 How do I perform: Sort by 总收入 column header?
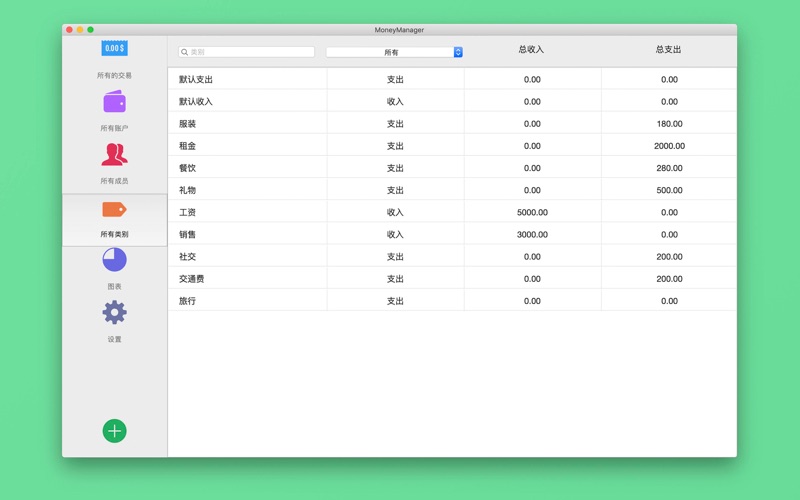point(531,49)
